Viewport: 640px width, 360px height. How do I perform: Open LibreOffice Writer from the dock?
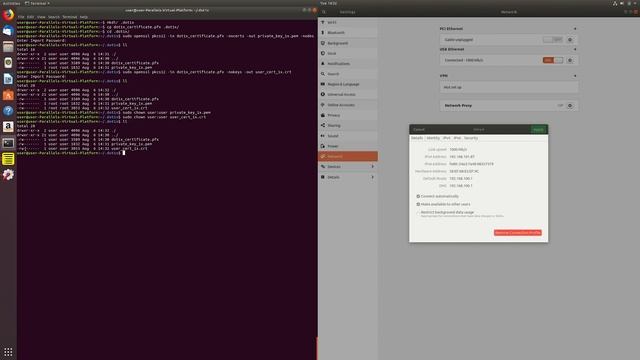click(x=8, y=79)
